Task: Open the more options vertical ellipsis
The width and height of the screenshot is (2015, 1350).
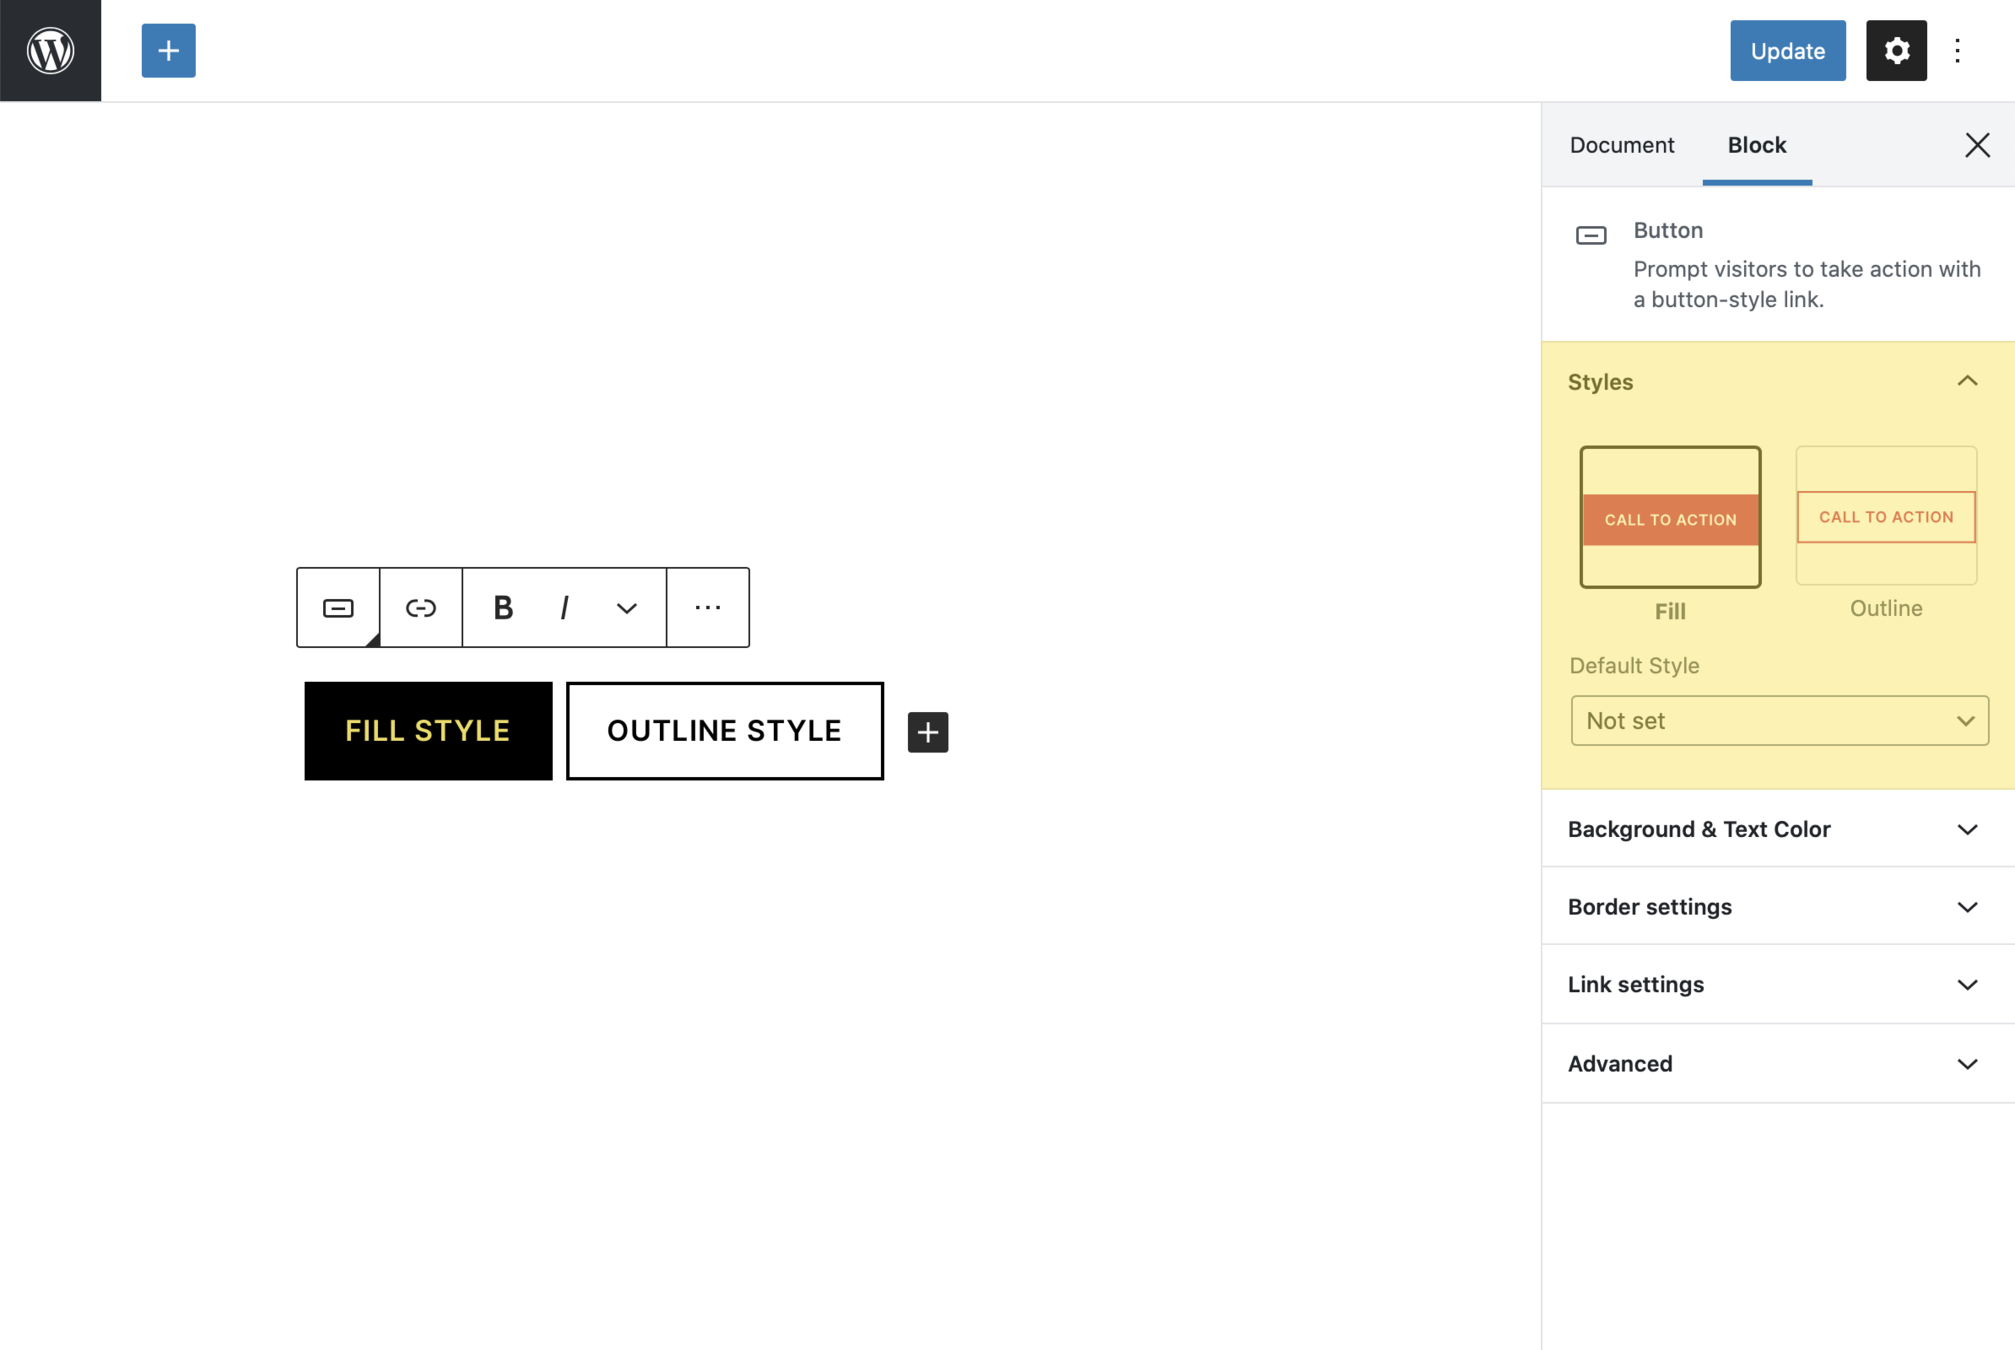Action: pyautogui.click(x=1957, y=50)
